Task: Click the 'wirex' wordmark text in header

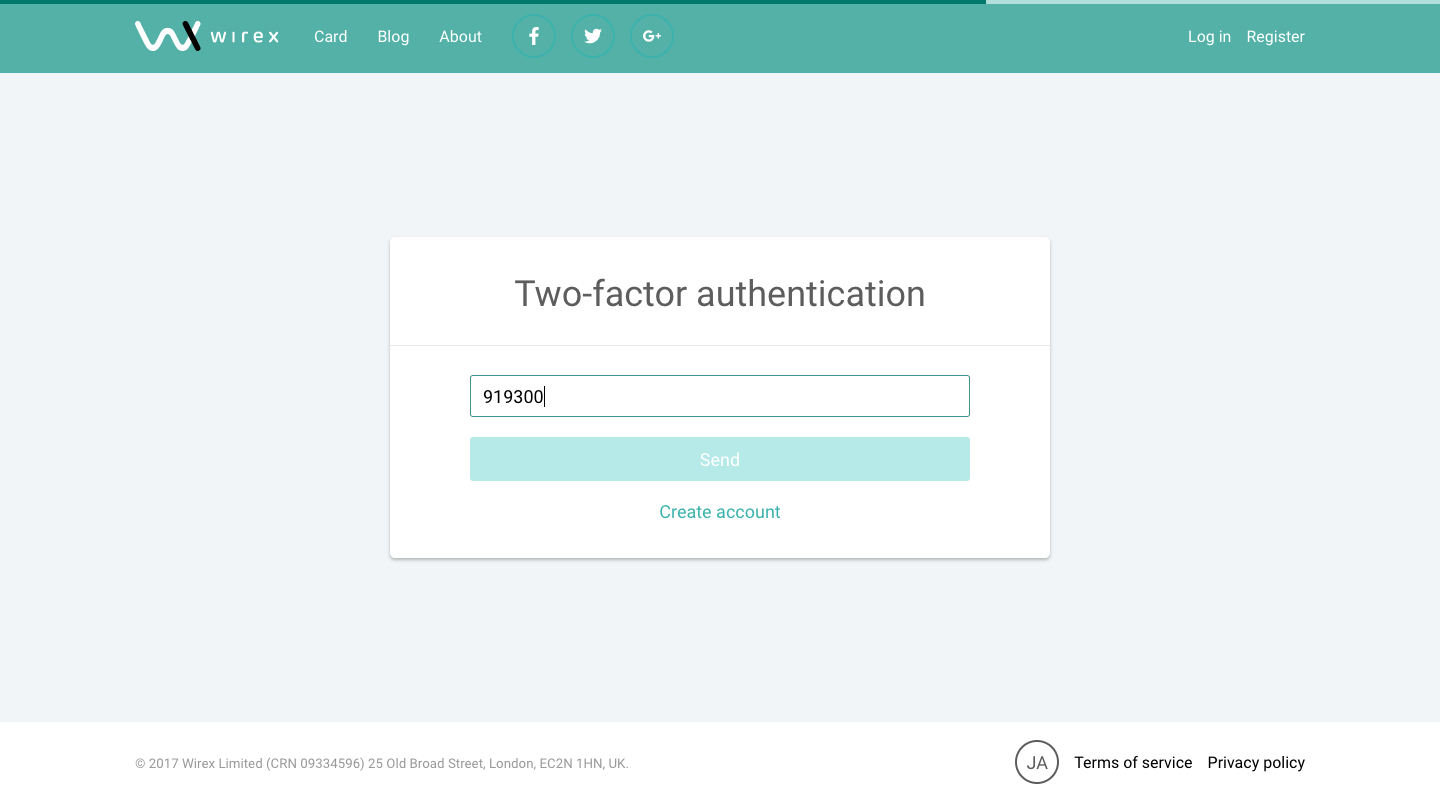Action: (245, 37)
